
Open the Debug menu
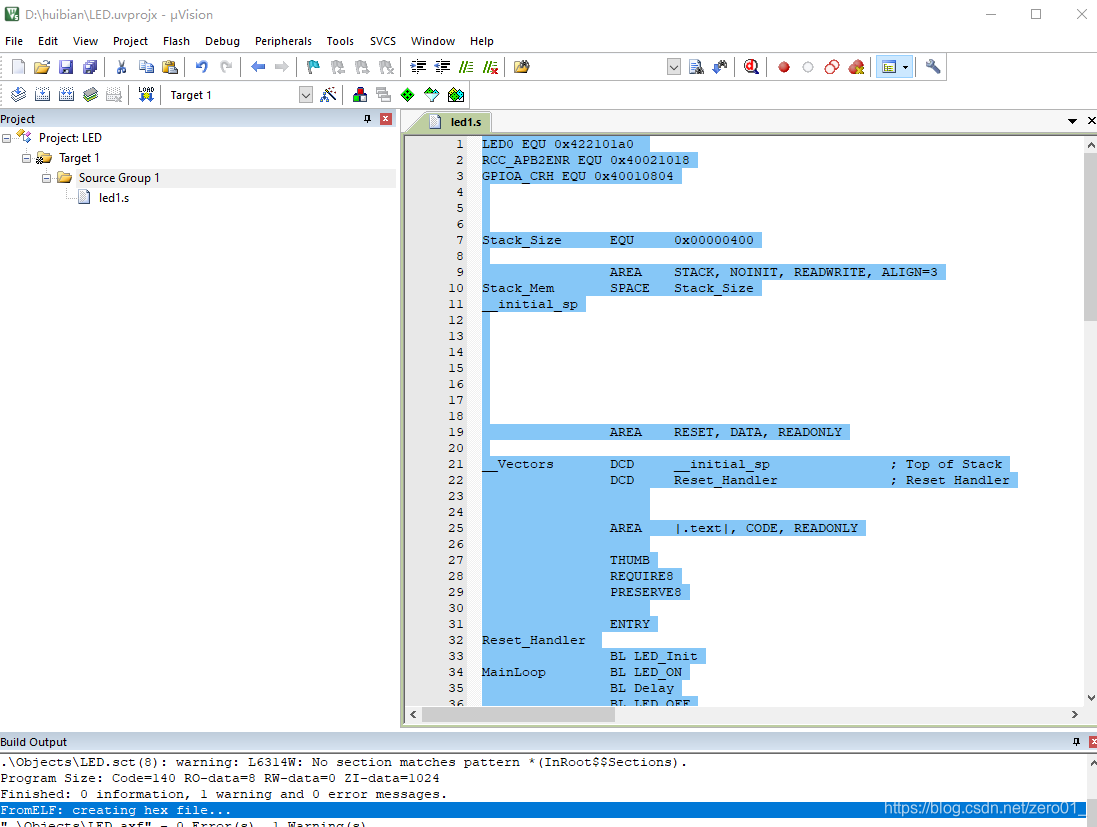(x=222, y=41)
